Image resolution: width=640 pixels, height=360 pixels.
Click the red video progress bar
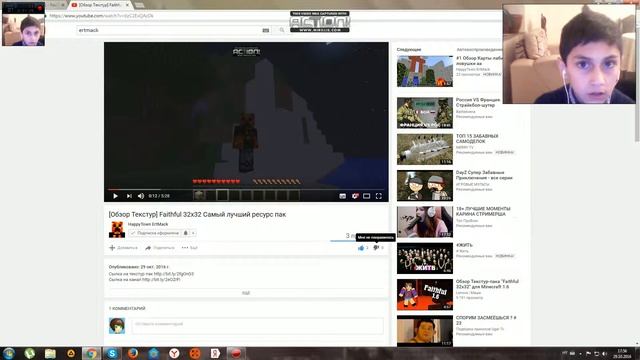(246, 189)
